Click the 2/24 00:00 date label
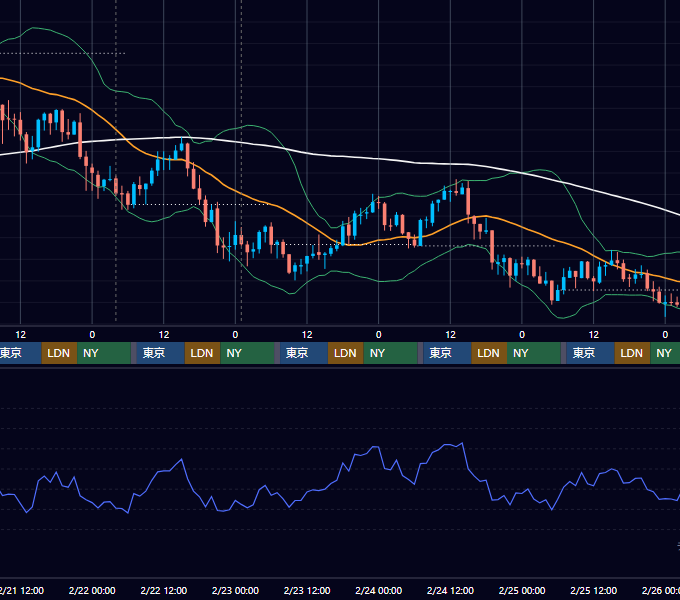 tap(379, 590)
